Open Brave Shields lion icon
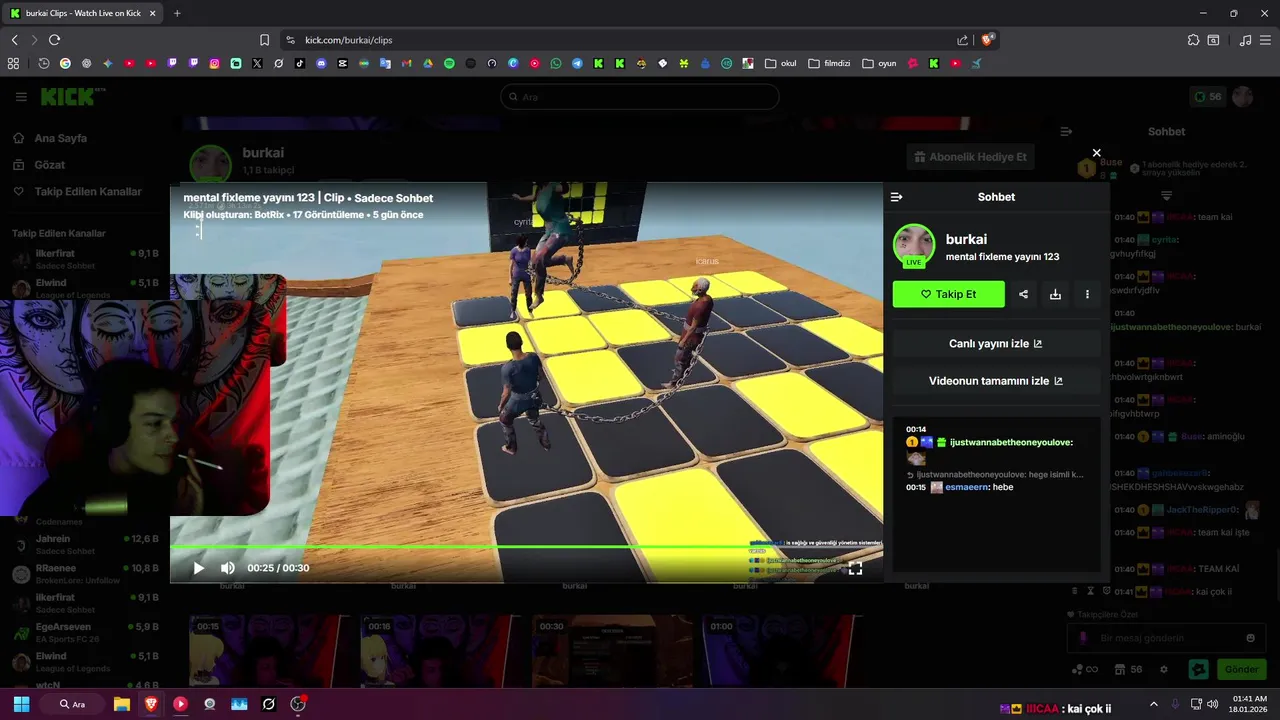Screen dimensions: 1280x720 (987, 40)
